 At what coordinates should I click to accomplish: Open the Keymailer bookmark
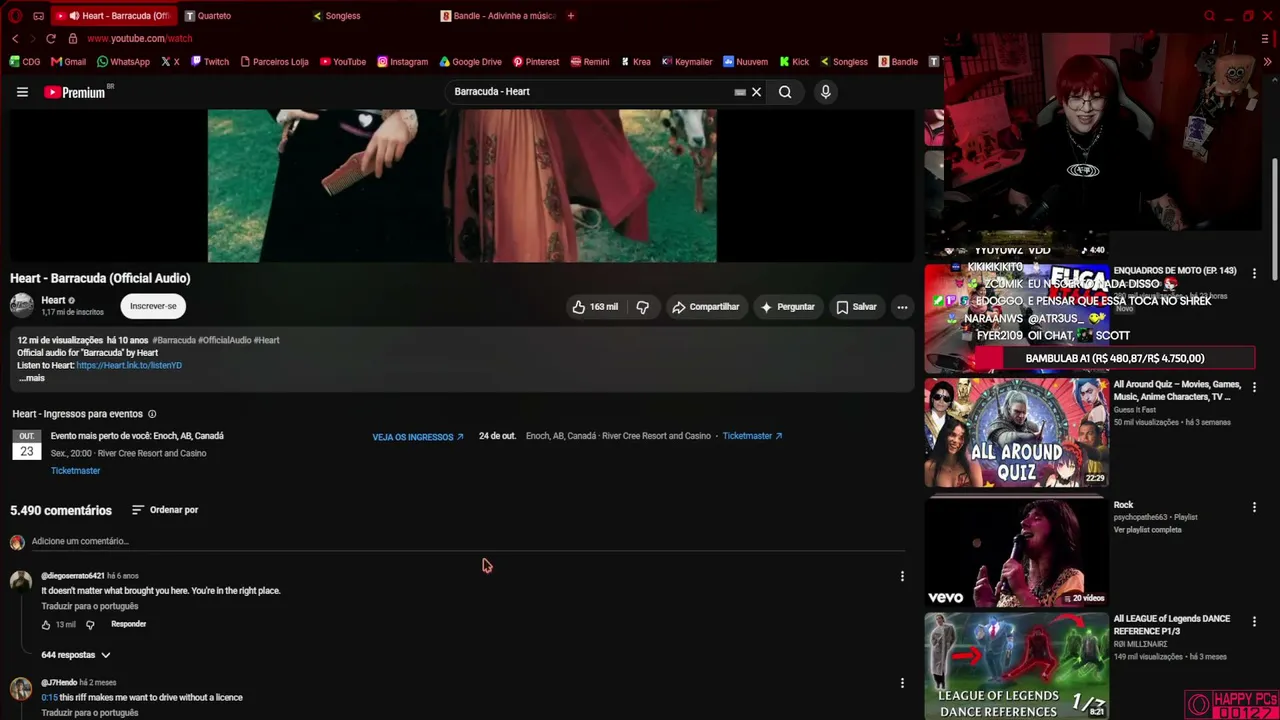[x=687, y=62]
